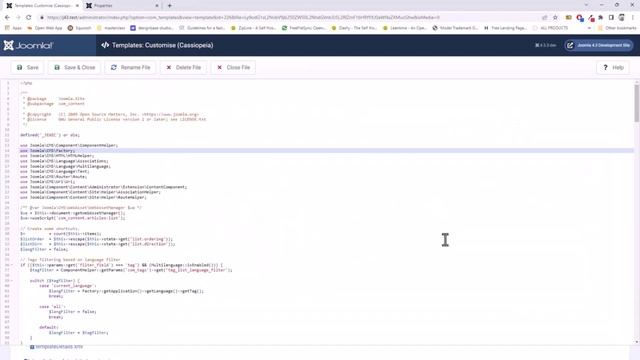The image size is (640, 360).
Task: Click the case 'current_language': line
Action: [68, 286]
